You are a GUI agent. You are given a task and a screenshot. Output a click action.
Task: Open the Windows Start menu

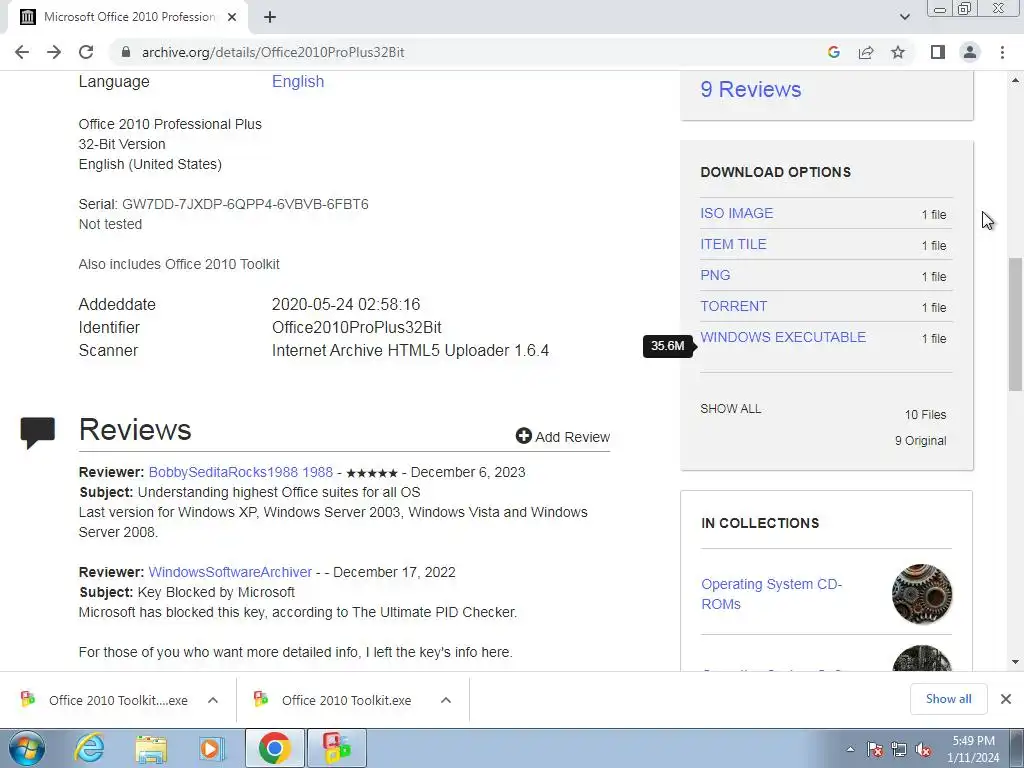[x=27, y=748]
